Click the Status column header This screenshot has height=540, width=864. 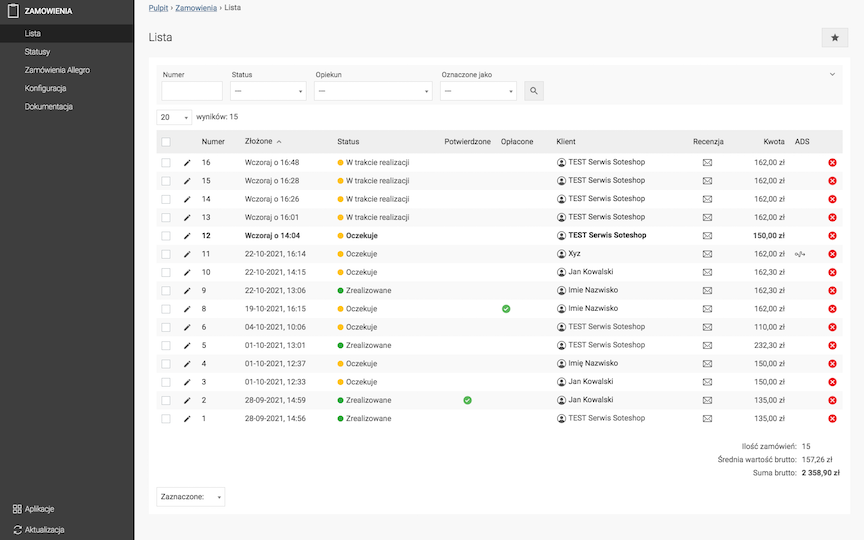coord(348,142)
